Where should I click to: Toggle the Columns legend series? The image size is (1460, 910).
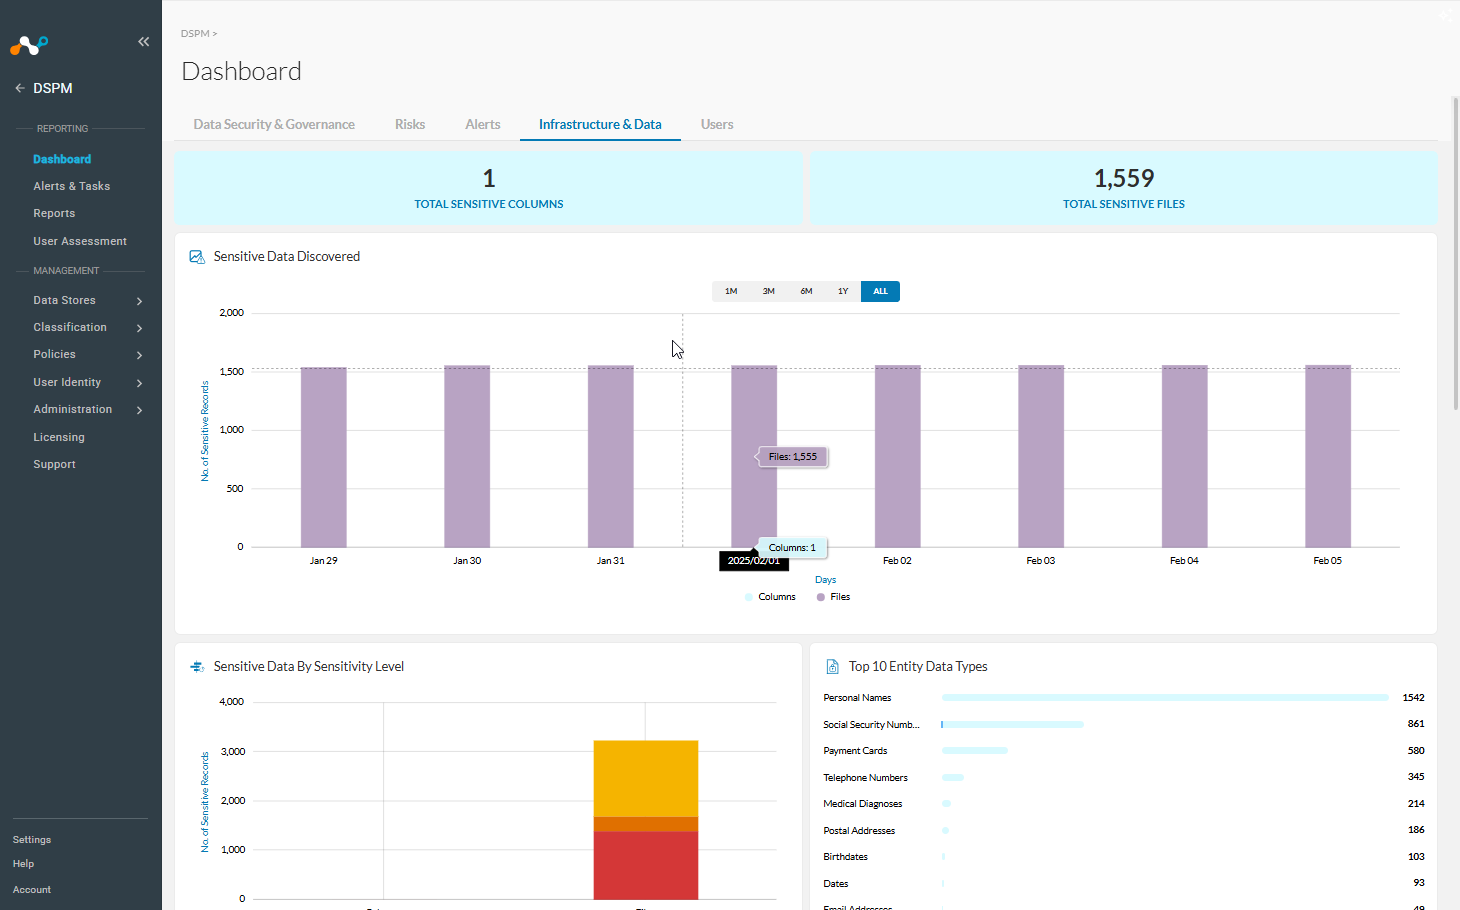pyautogui.click(x=770, y=597)
